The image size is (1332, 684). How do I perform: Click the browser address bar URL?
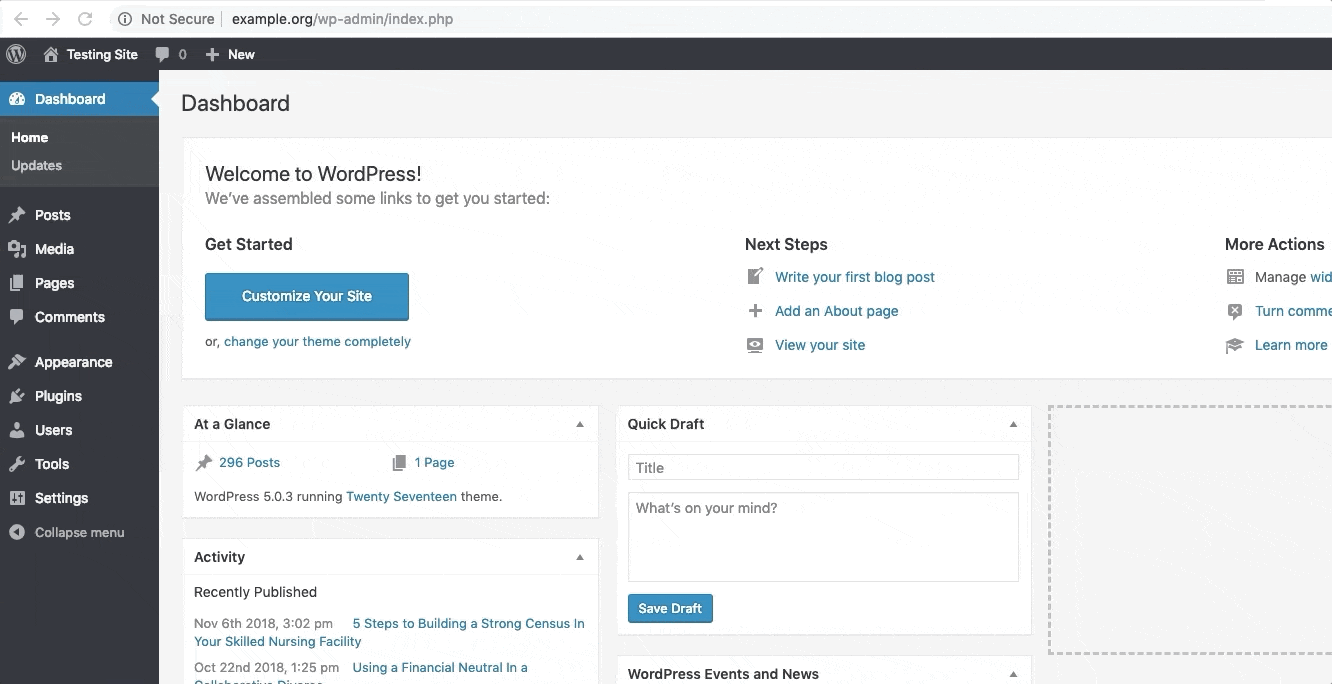pos(342,19)
